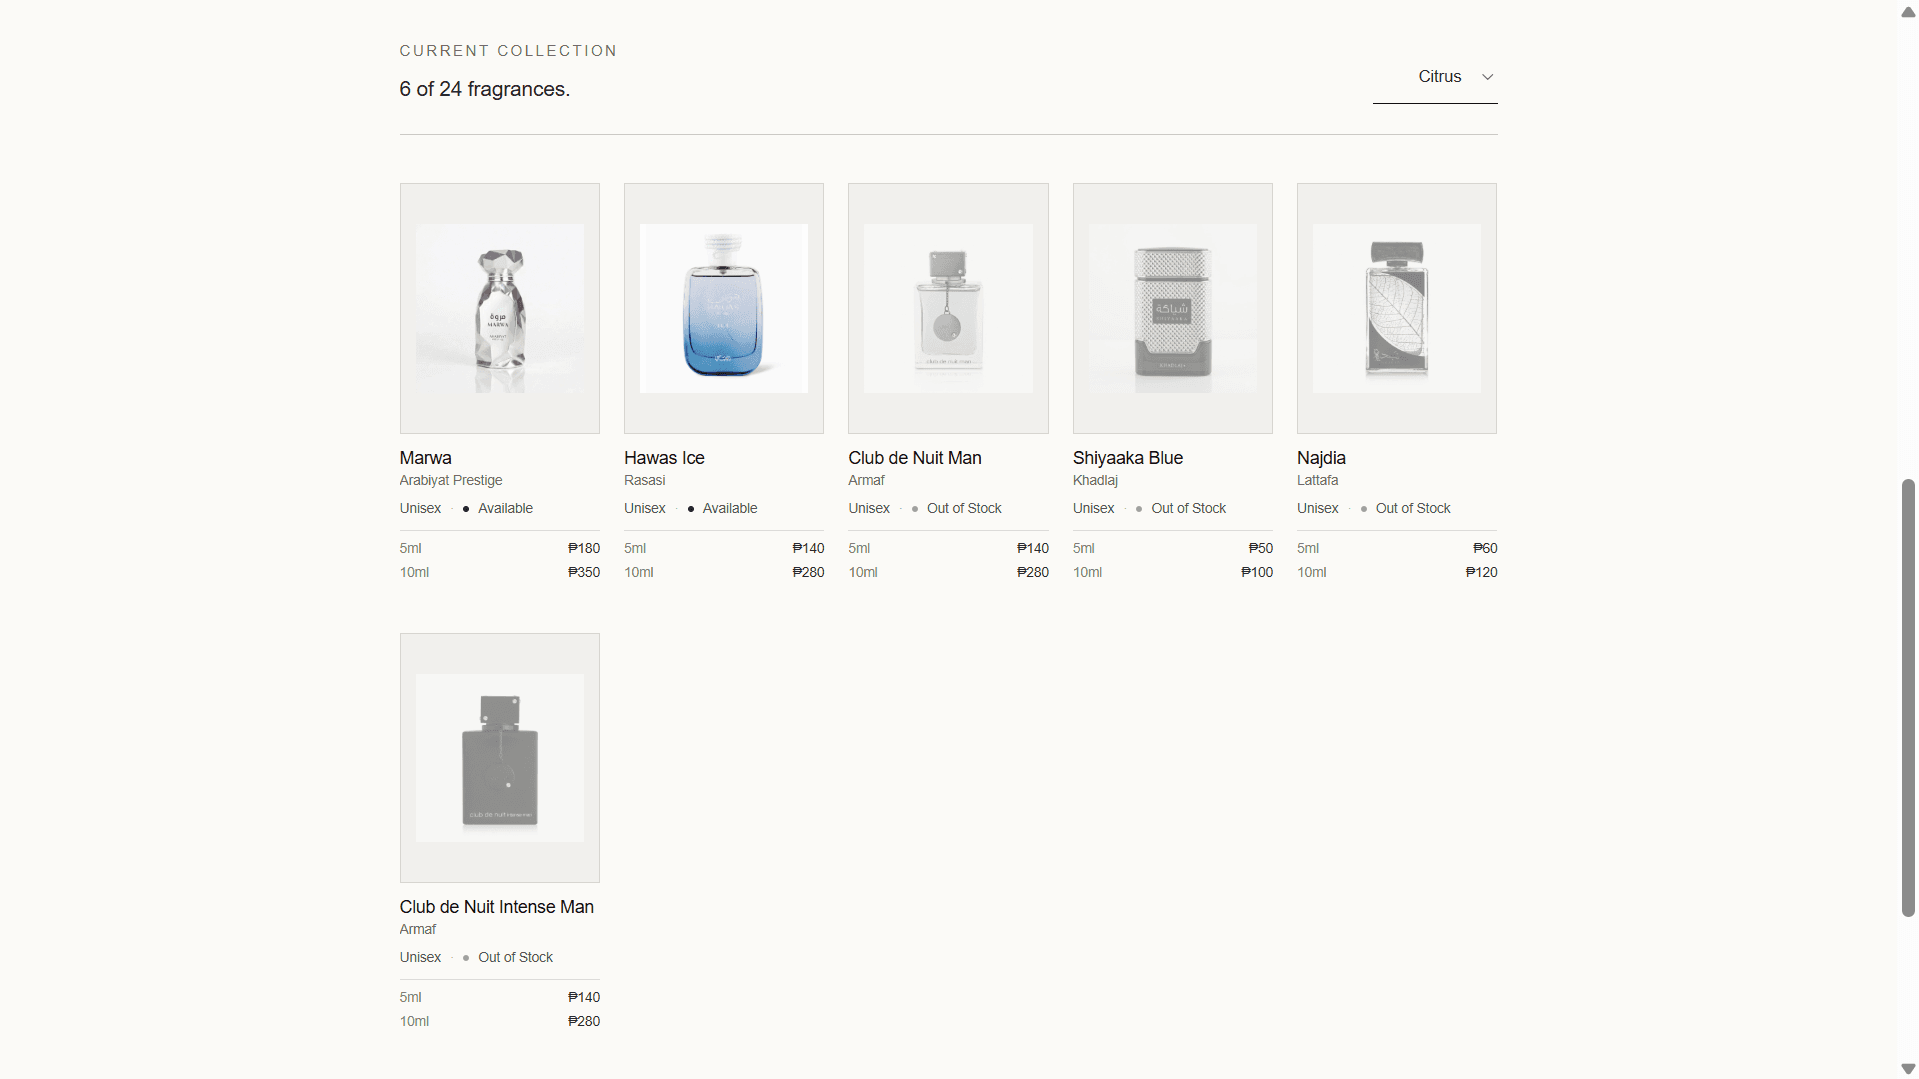Click the scrollbar down arrow
This screenshot has height=1079, width=1919.
pyautogui.click(x=1908, y=1068)
